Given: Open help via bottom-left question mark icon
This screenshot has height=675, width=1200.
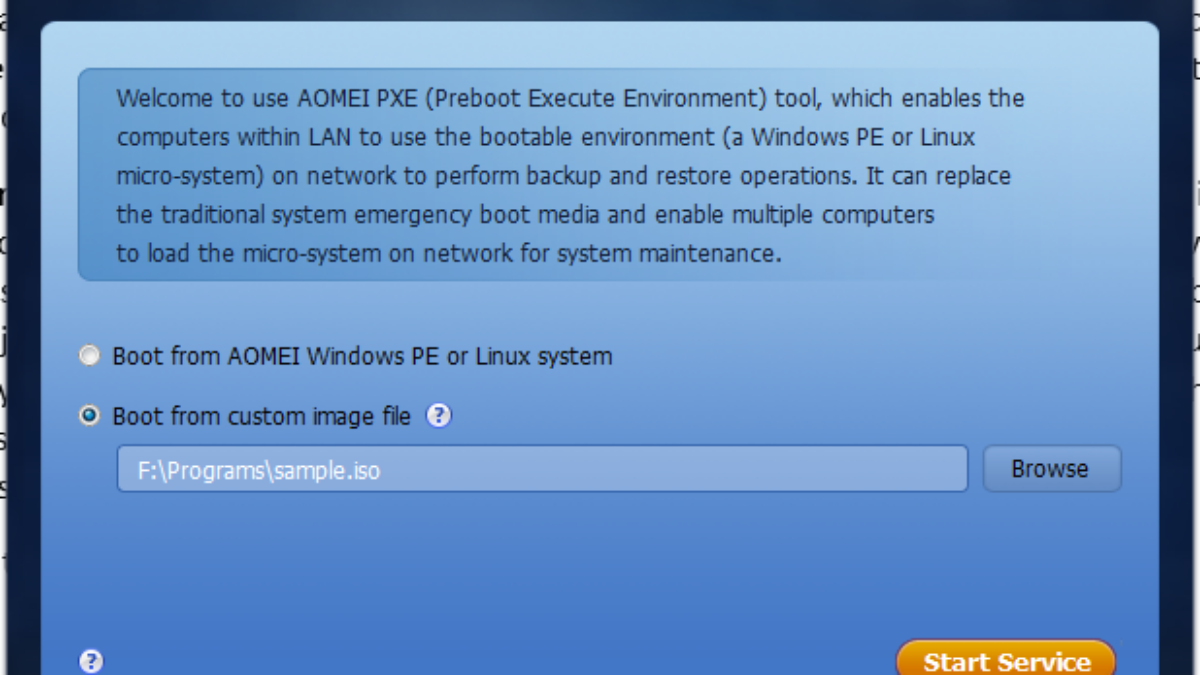Looking at the screenshot, I should (91, 661).
